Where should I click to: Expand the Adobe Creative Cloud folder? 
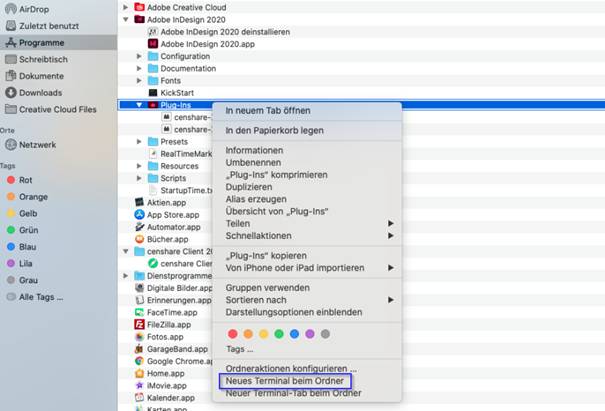pyautogui.click(x=125, y=7)
